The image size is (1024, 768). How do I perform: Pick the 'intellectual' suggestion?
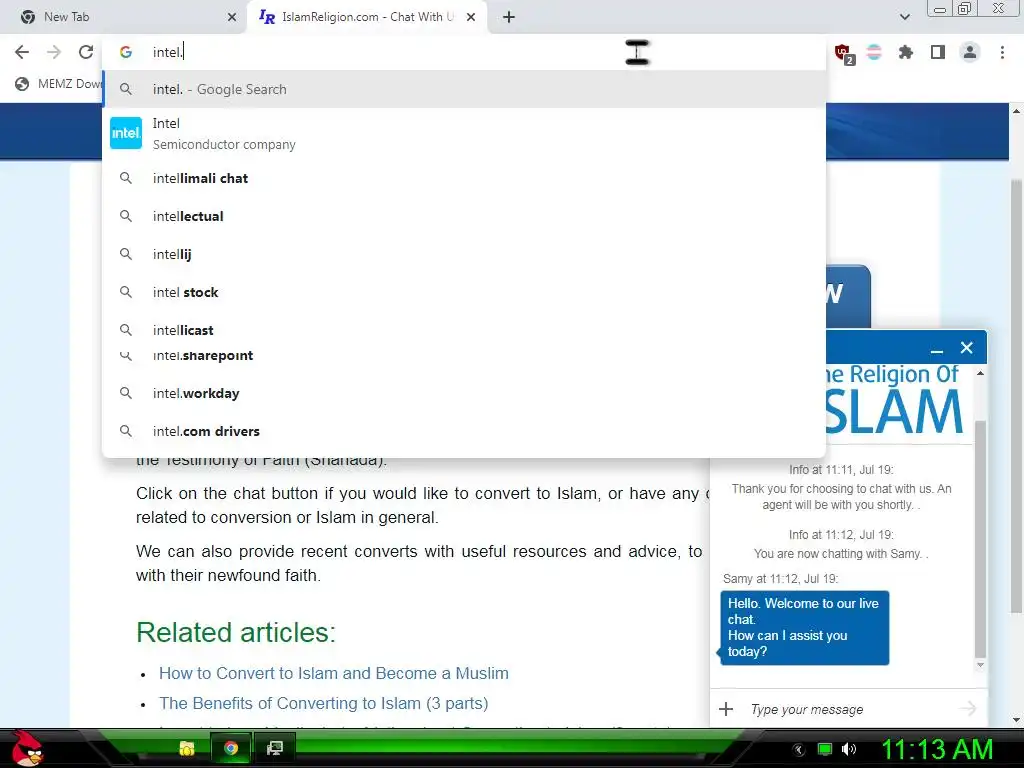coord(464,216)
